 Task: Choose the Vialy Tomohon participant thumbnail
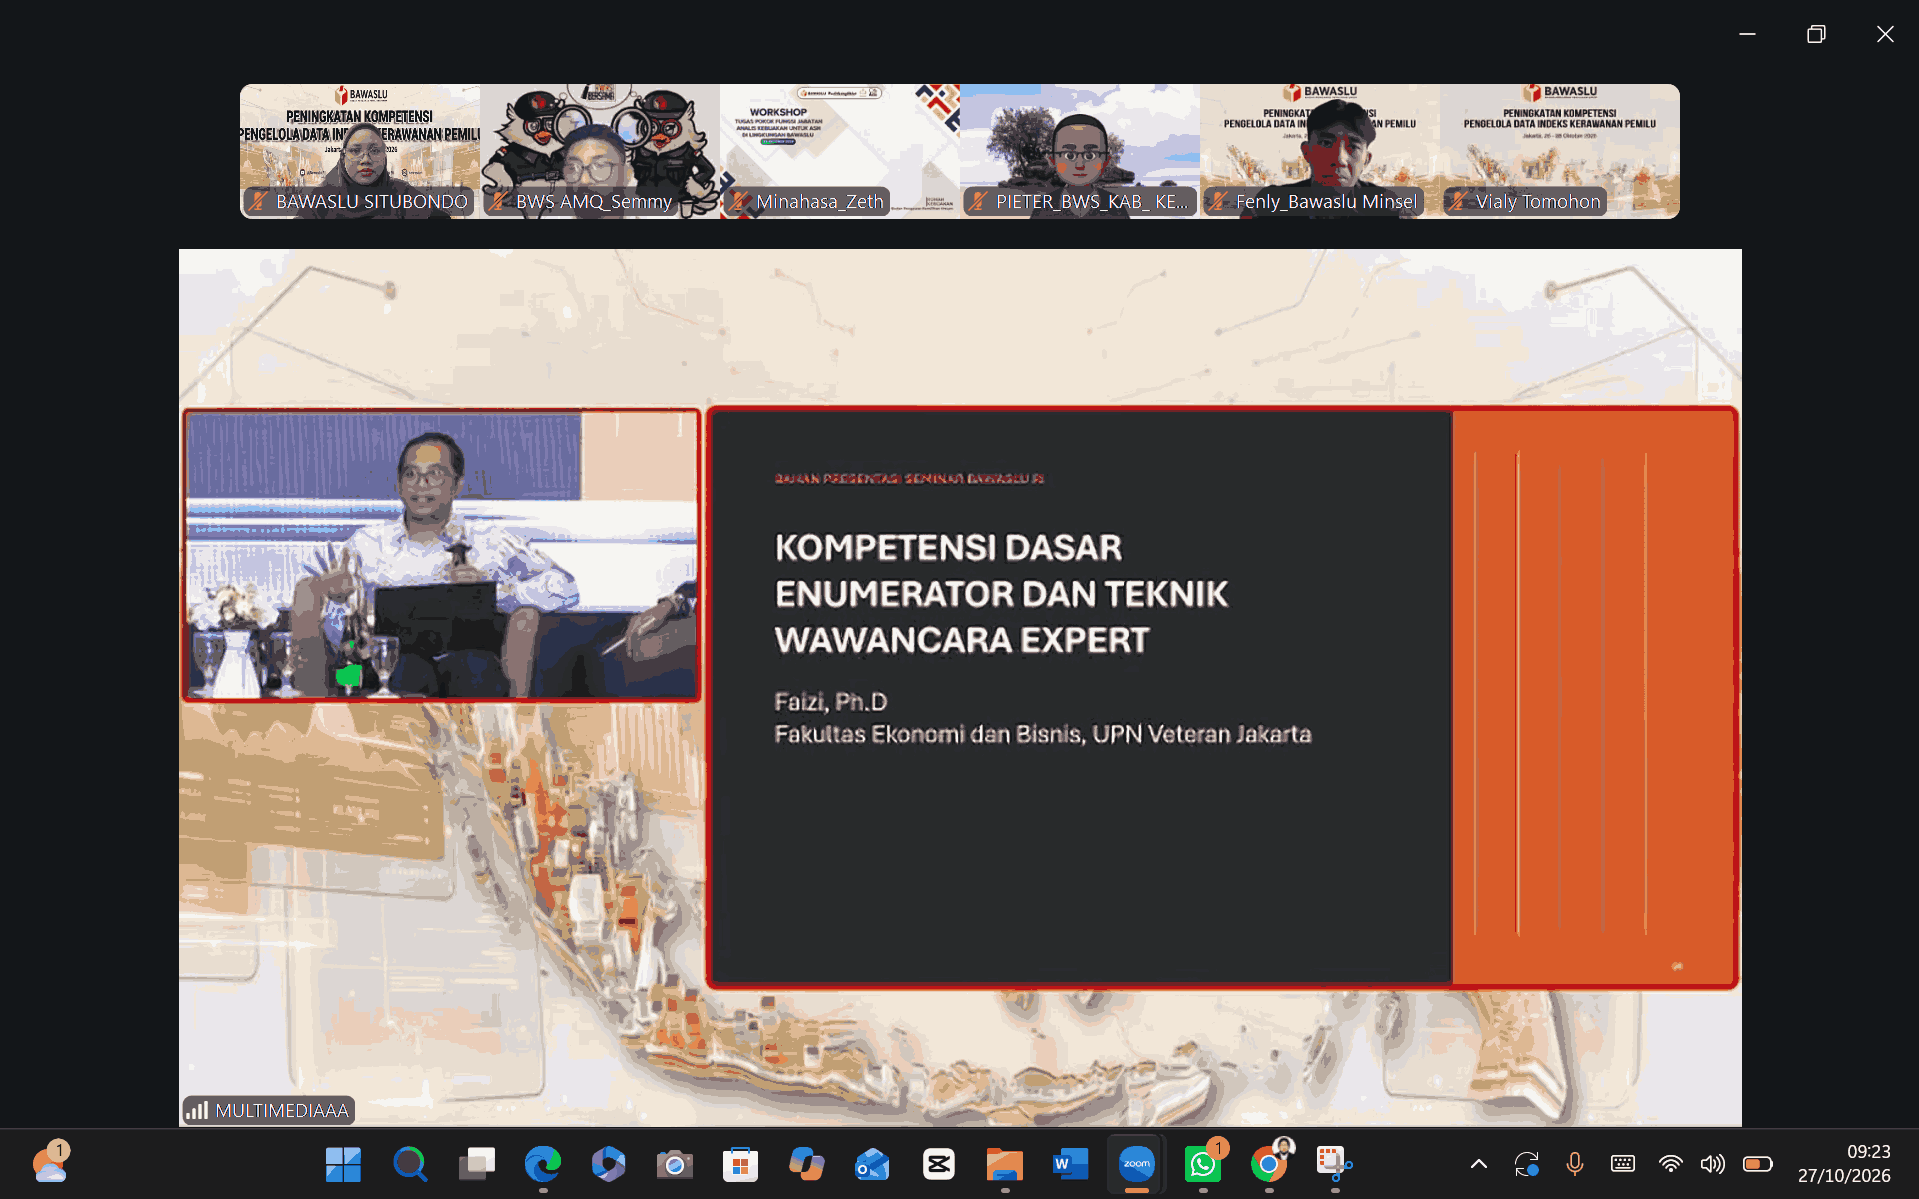1560,151
